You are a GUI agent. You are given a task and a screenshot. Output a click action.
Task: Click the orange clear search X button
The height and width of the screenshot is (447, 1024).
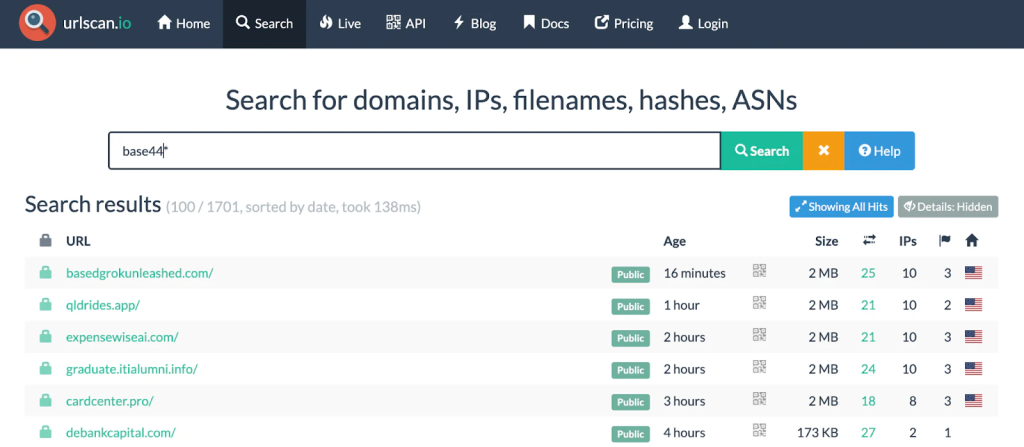823,151
